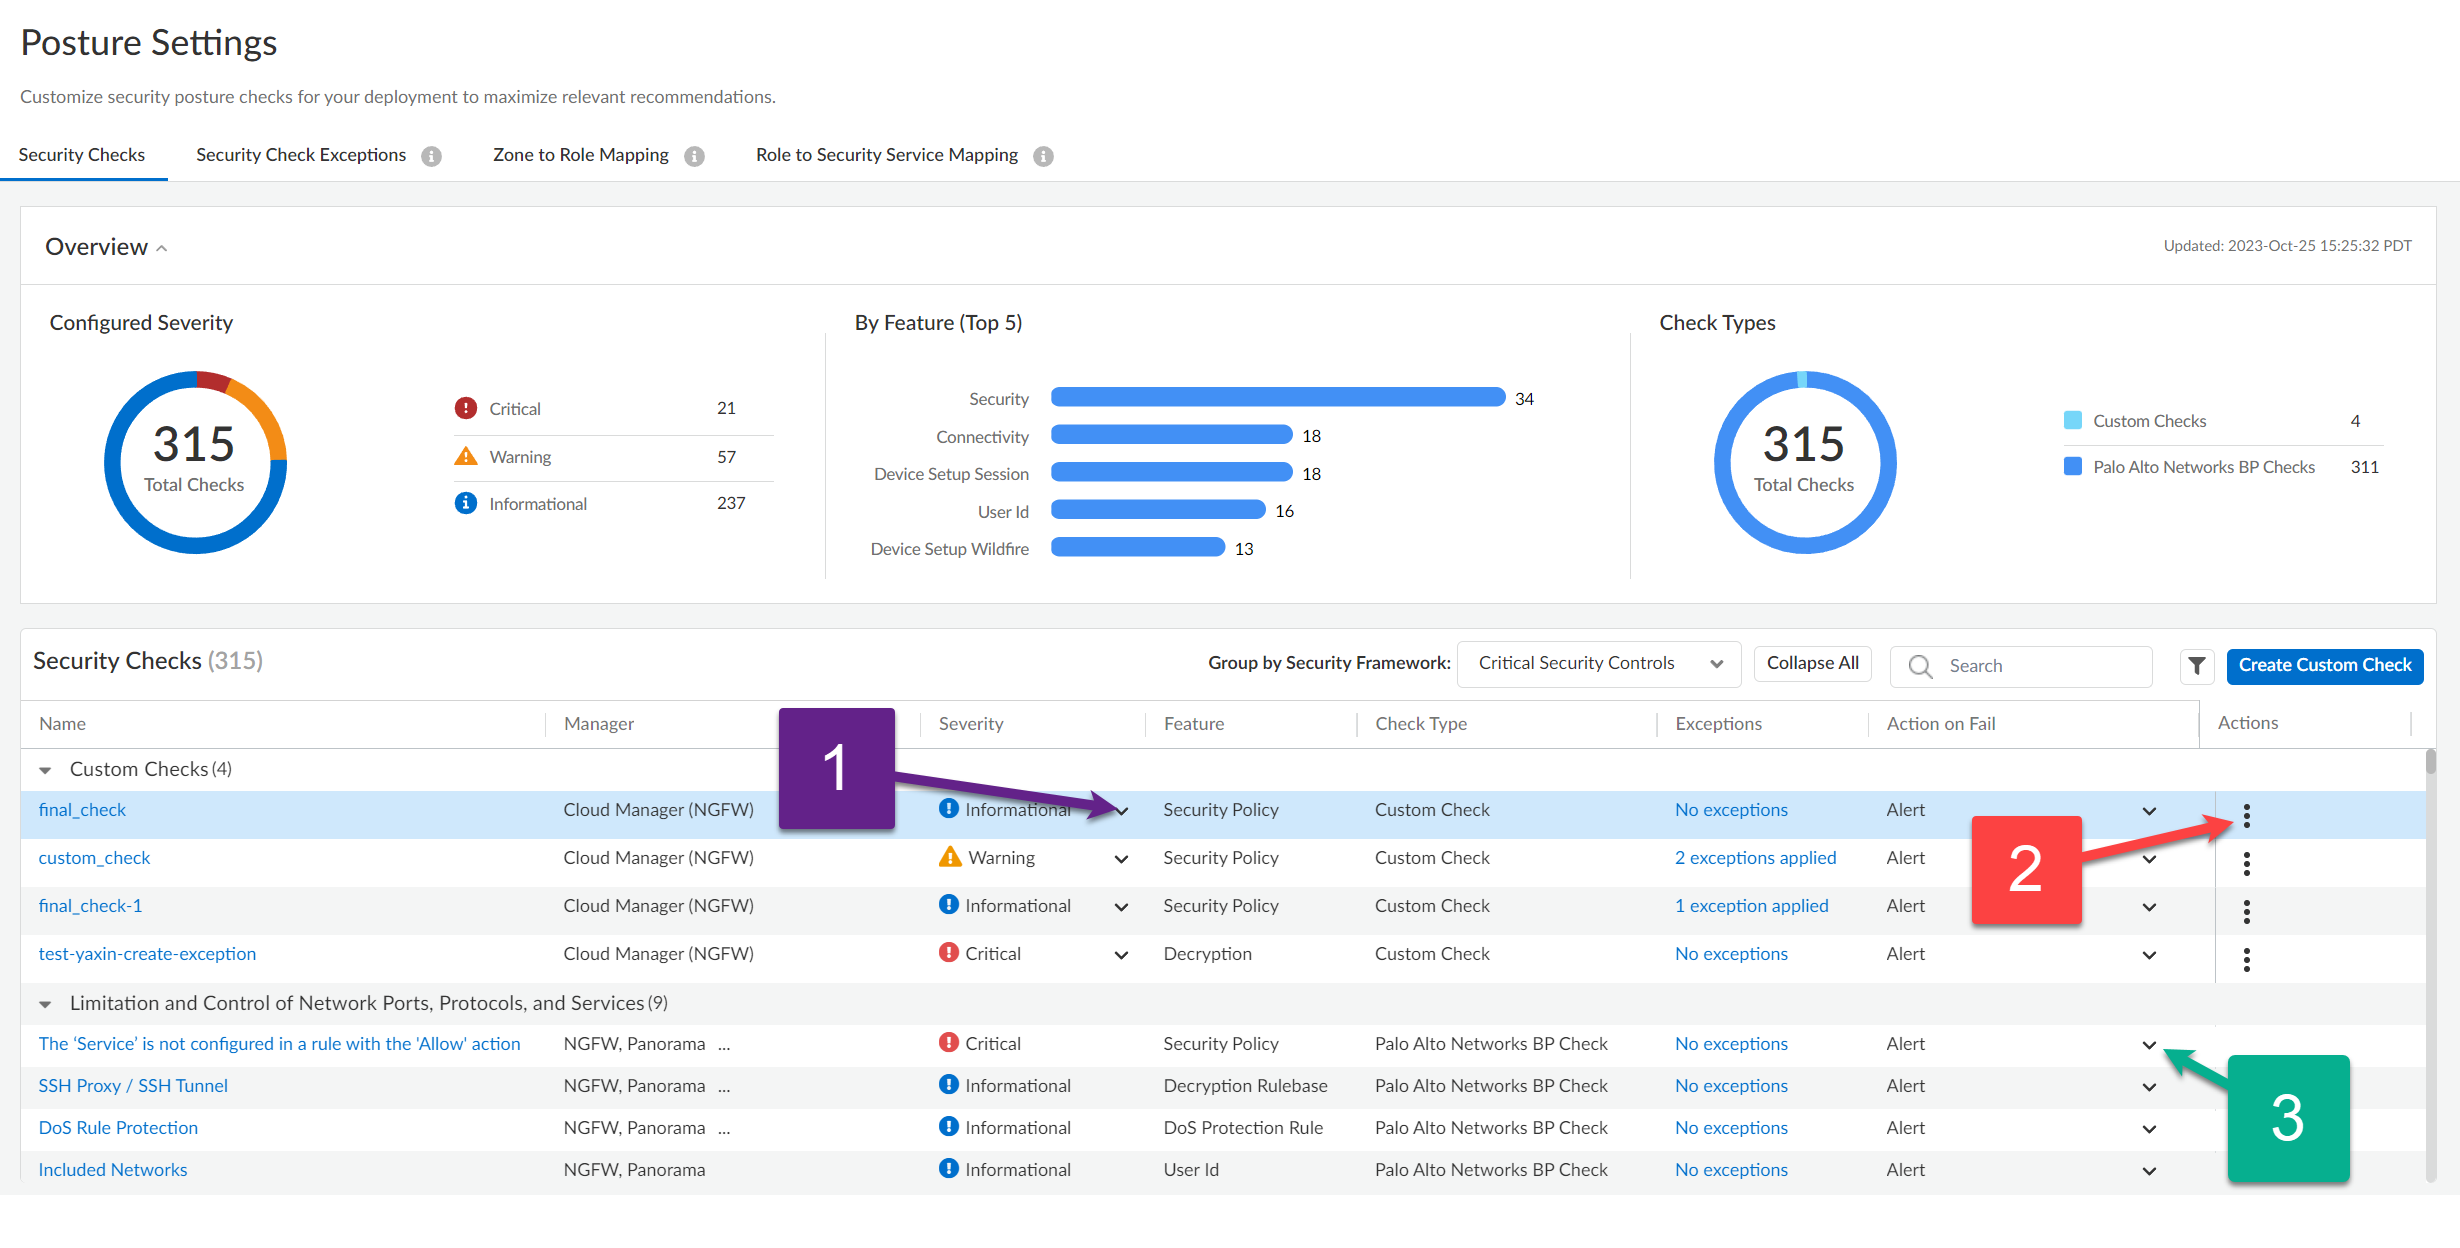Open the '2 exceptions applied' link
Viewport: 2460px width, 1248px height.
click(x=1755, y=858)
